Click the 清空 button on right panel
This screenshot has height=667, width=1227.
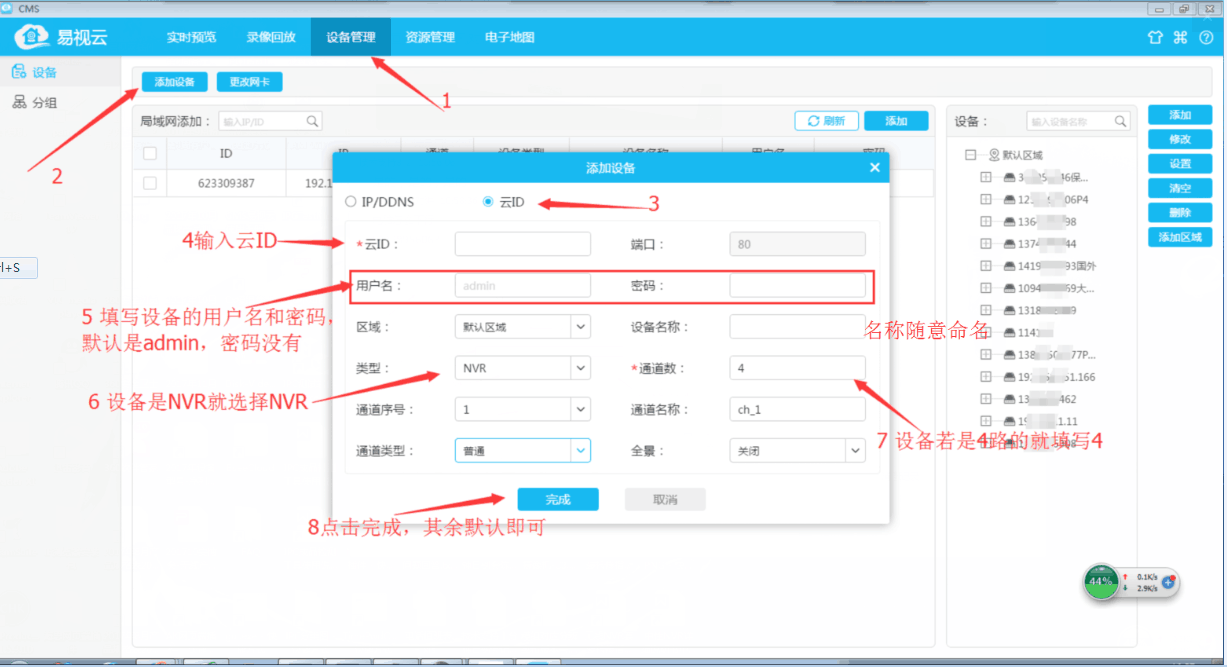[1180, 188]
